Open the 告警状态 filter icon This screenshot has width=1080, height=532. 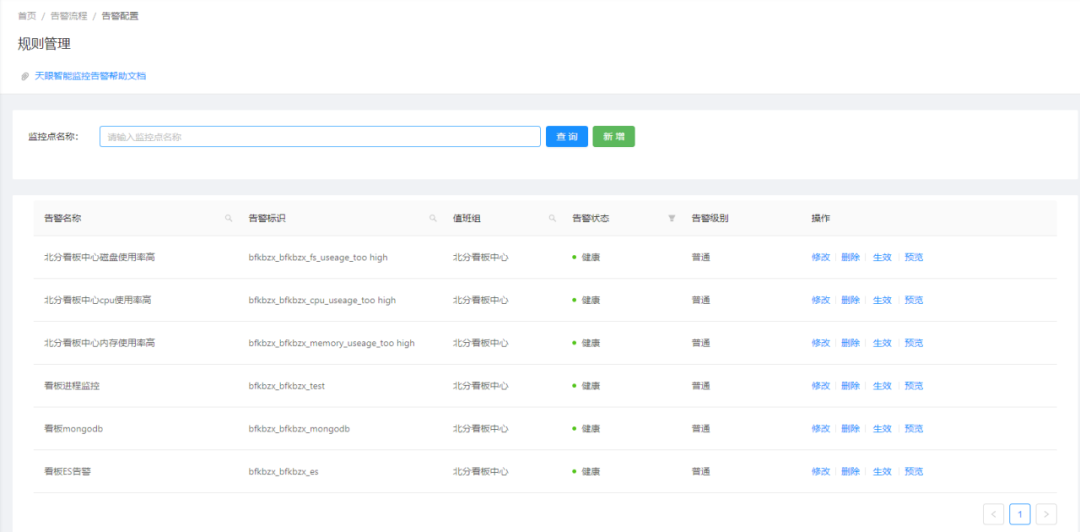(x=672, y=218)
